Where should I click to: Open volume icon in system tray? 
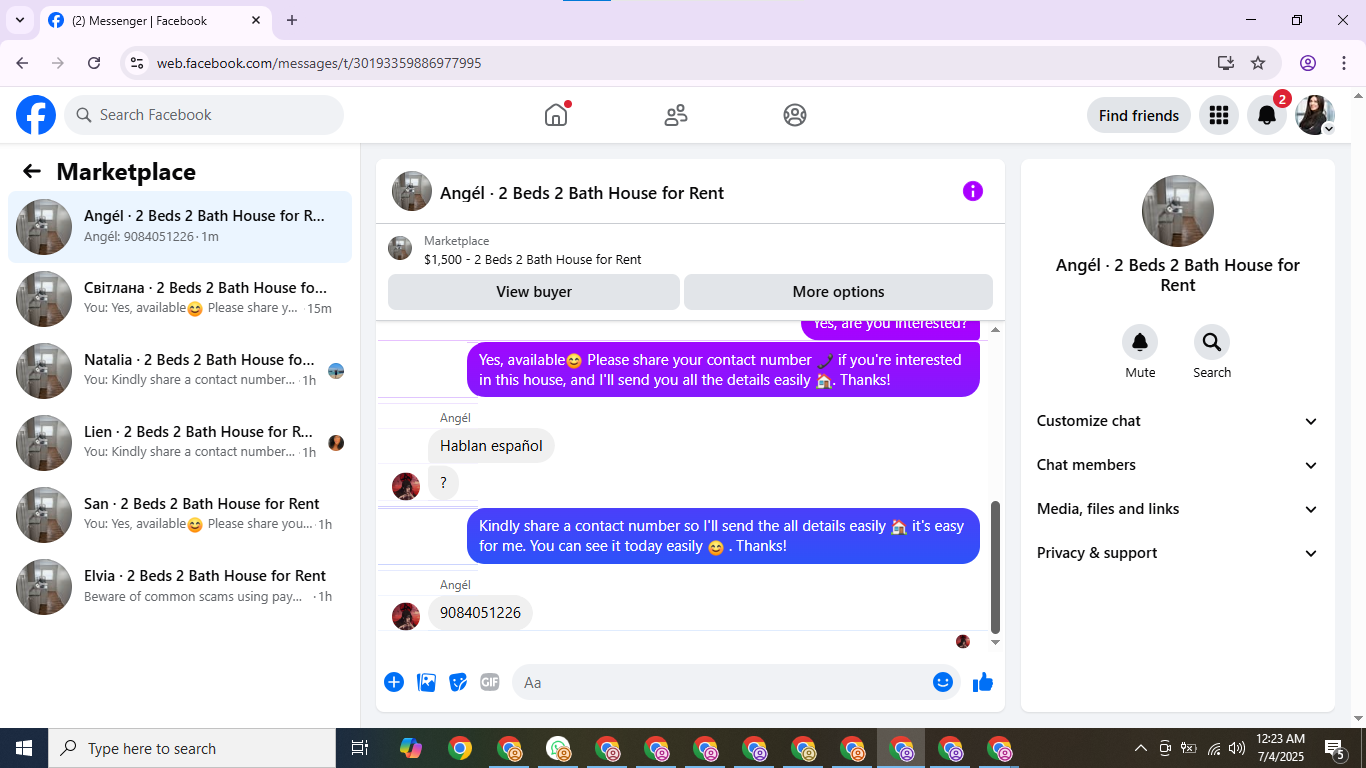(x=1237, y=748)
